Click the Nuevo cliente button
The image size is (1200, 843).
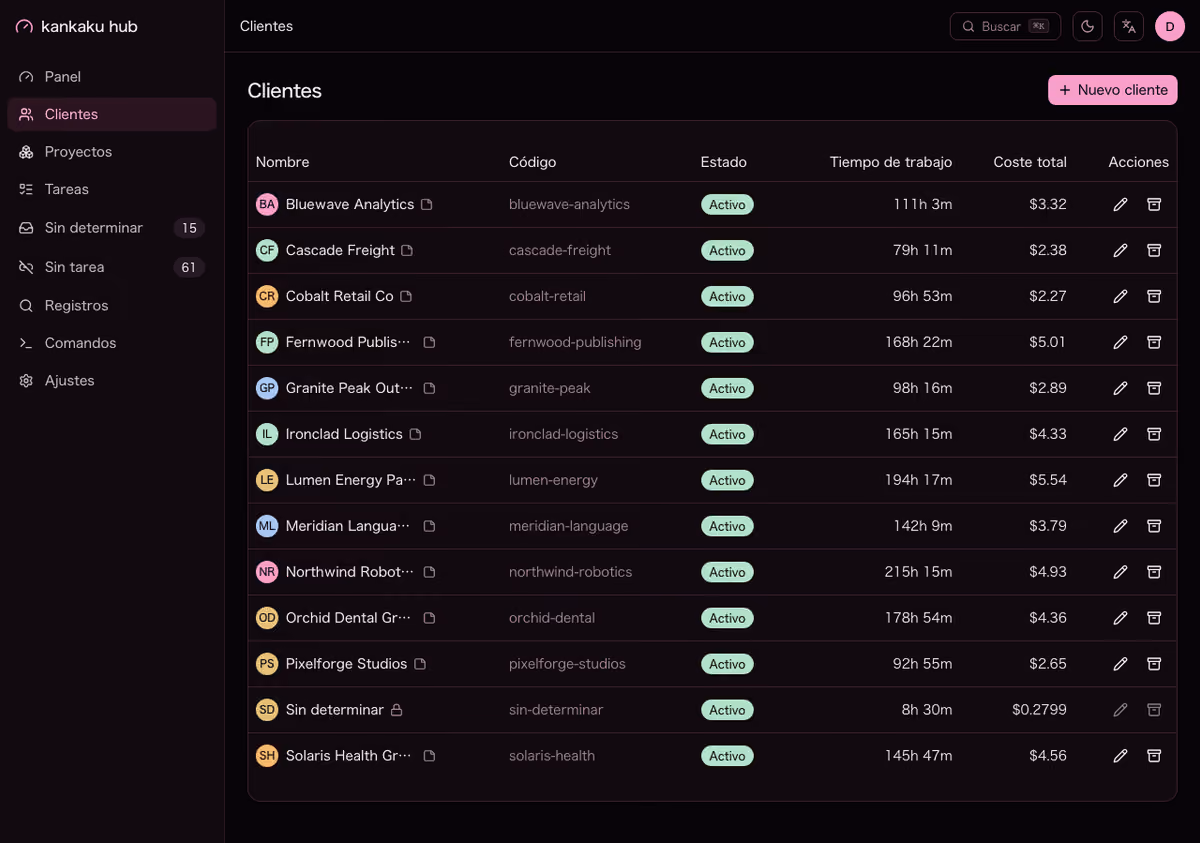(1113, 90)
